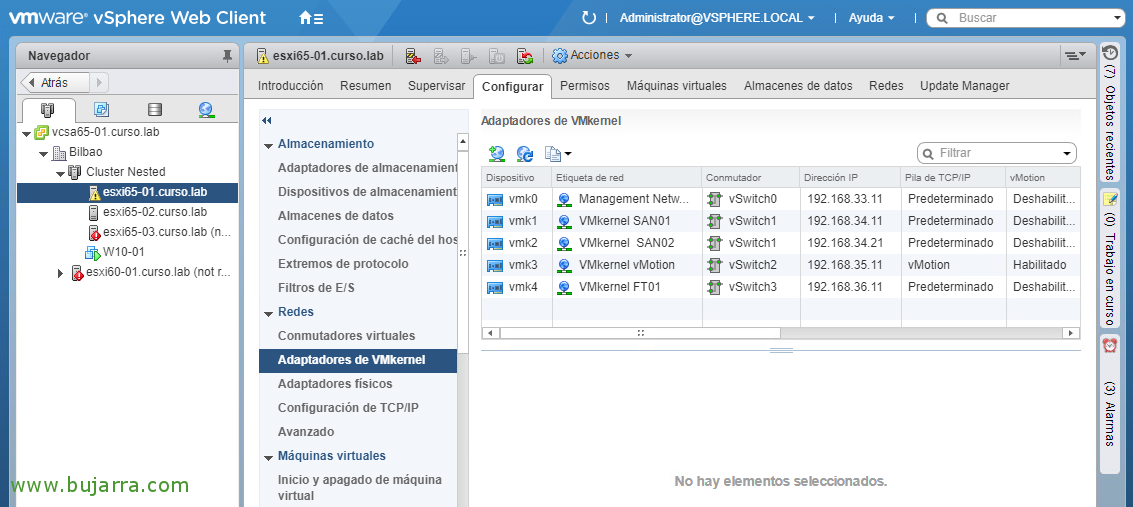This screenshot has height=507, width=1133.
Task: Click the refresh network adapters icon
Action: 525,153
